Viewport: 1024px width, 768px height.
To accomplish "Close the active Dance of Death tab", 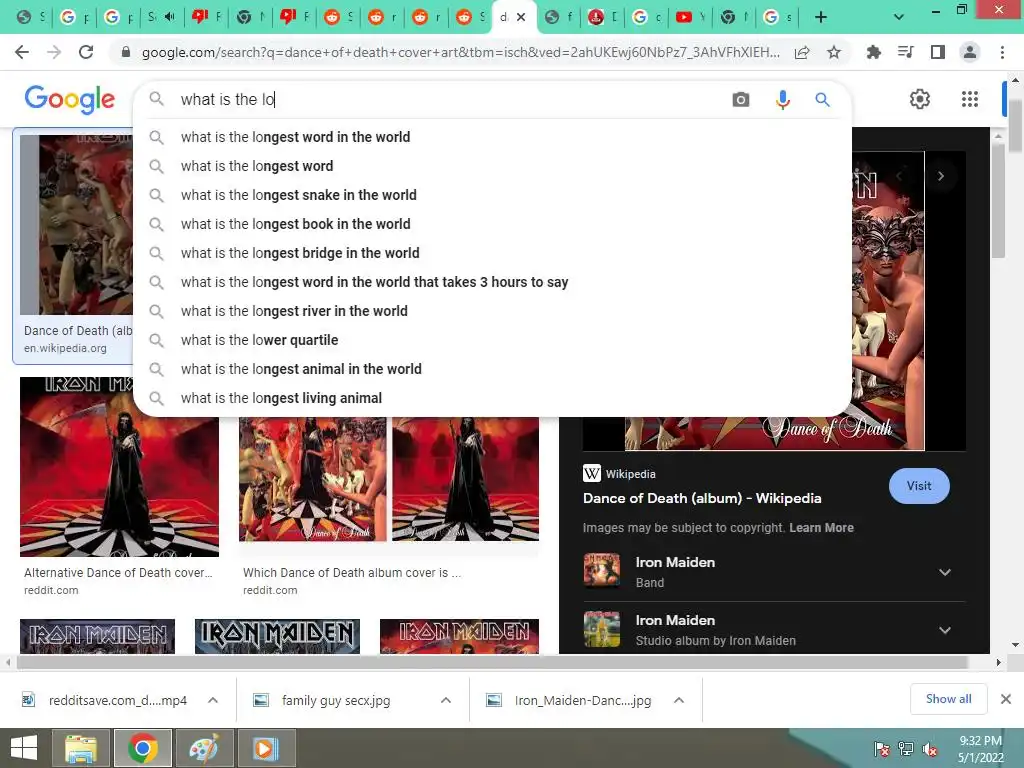I will [x=520, y=17].
